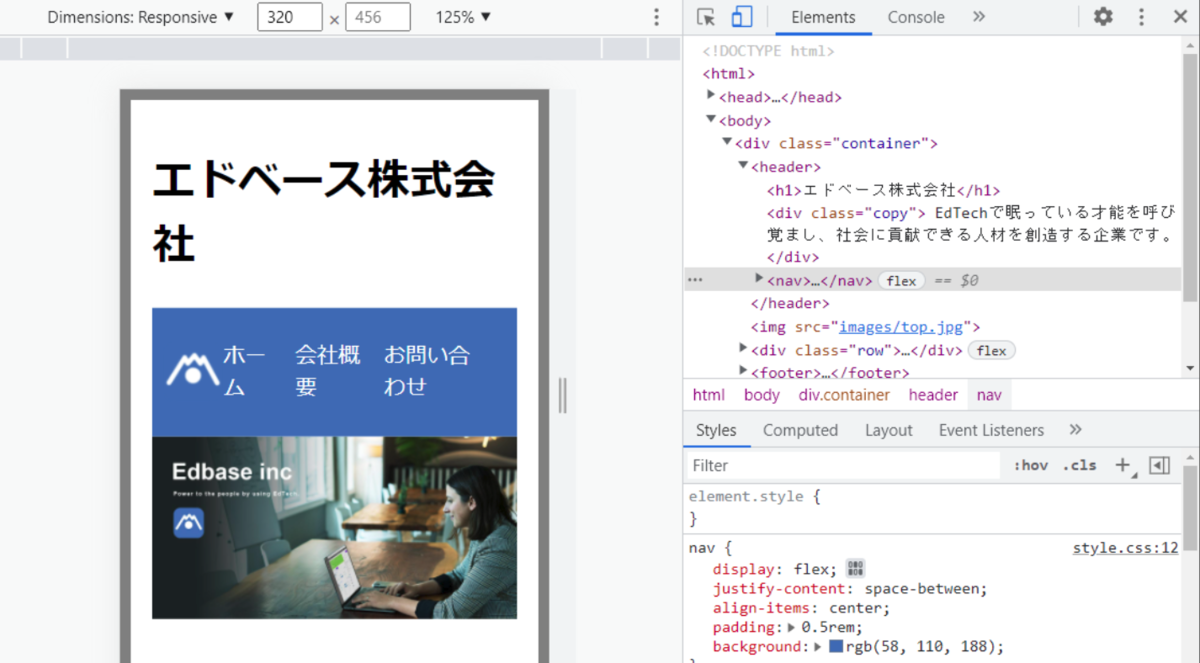Open device toolbar more options menu

pyautogui.click(x=657, y=17)
